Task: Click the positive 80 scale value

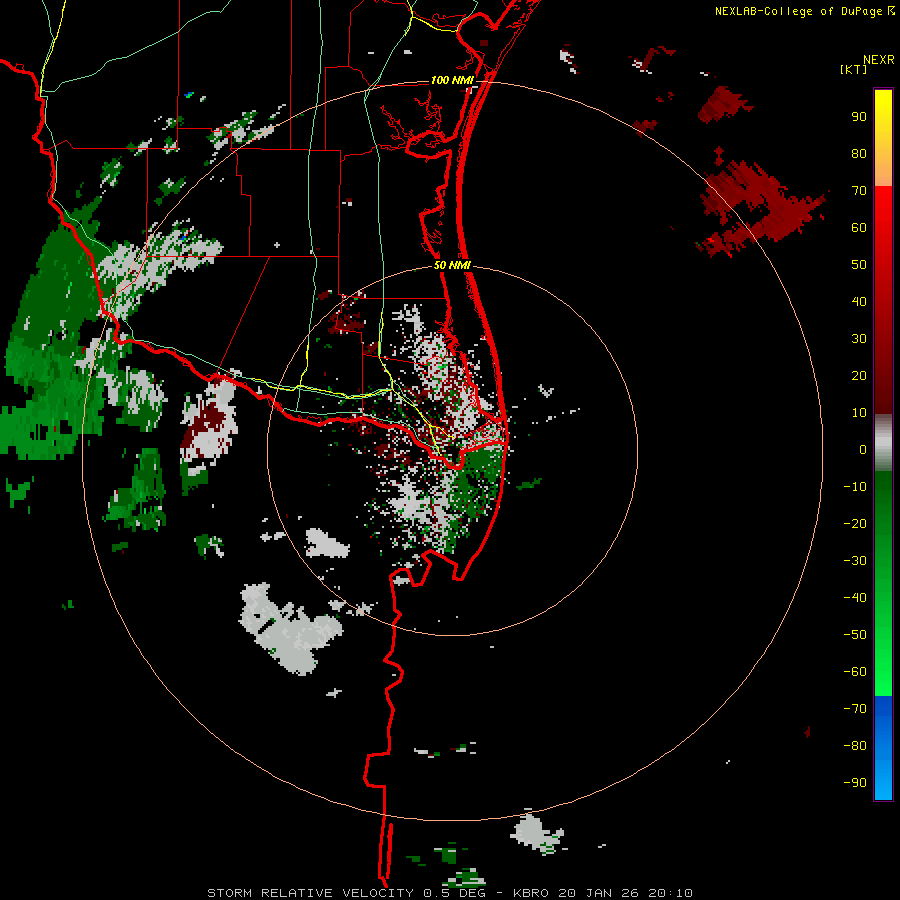Action: pos(859,154)
